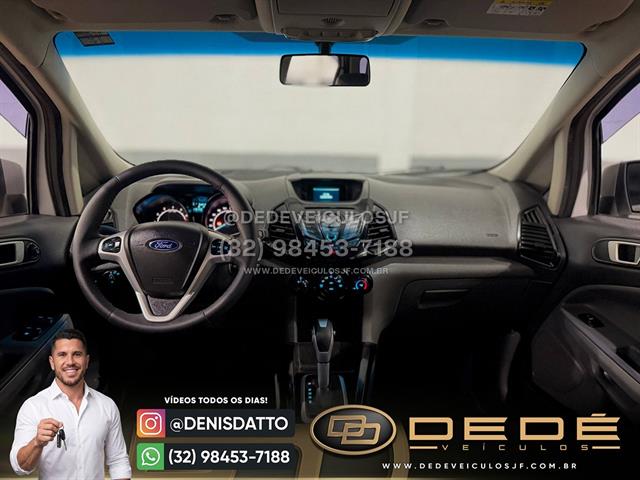Click the left steering wheel button pad
640x480 pixels.
tap(111, 244)
